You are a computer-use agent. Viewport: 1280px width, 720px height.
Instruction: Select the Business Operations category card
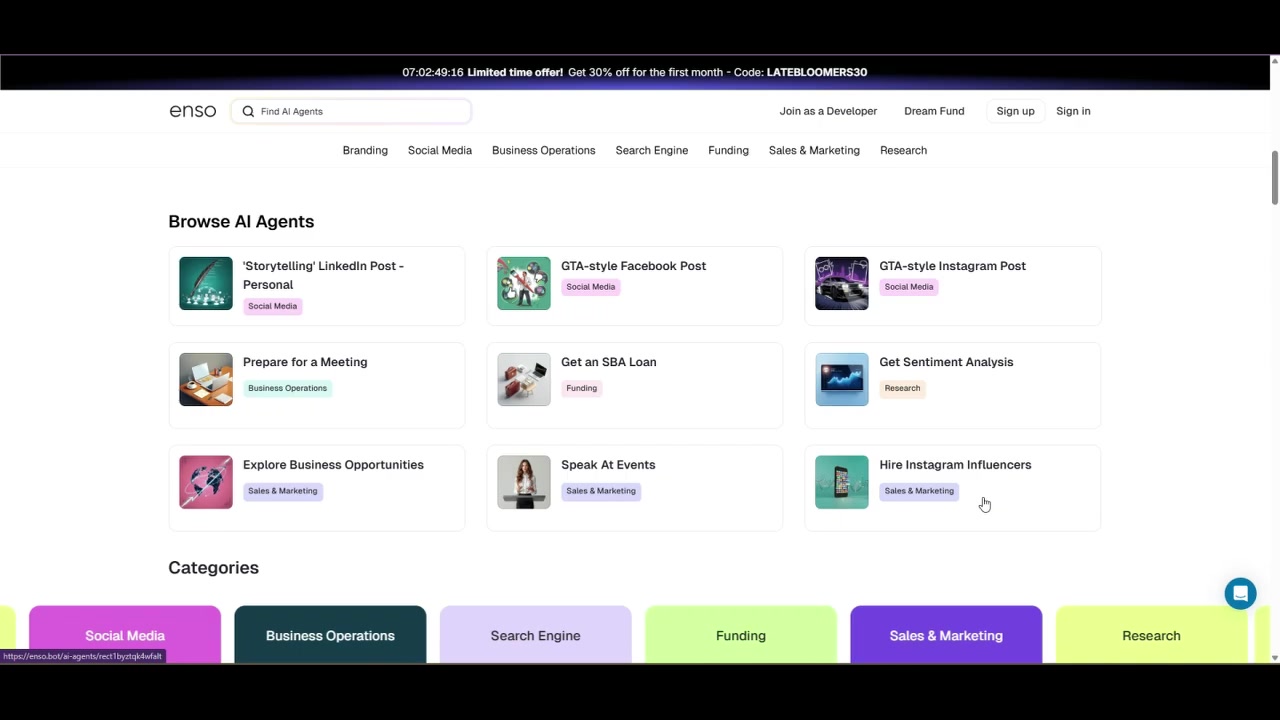(x=330, y=635)
